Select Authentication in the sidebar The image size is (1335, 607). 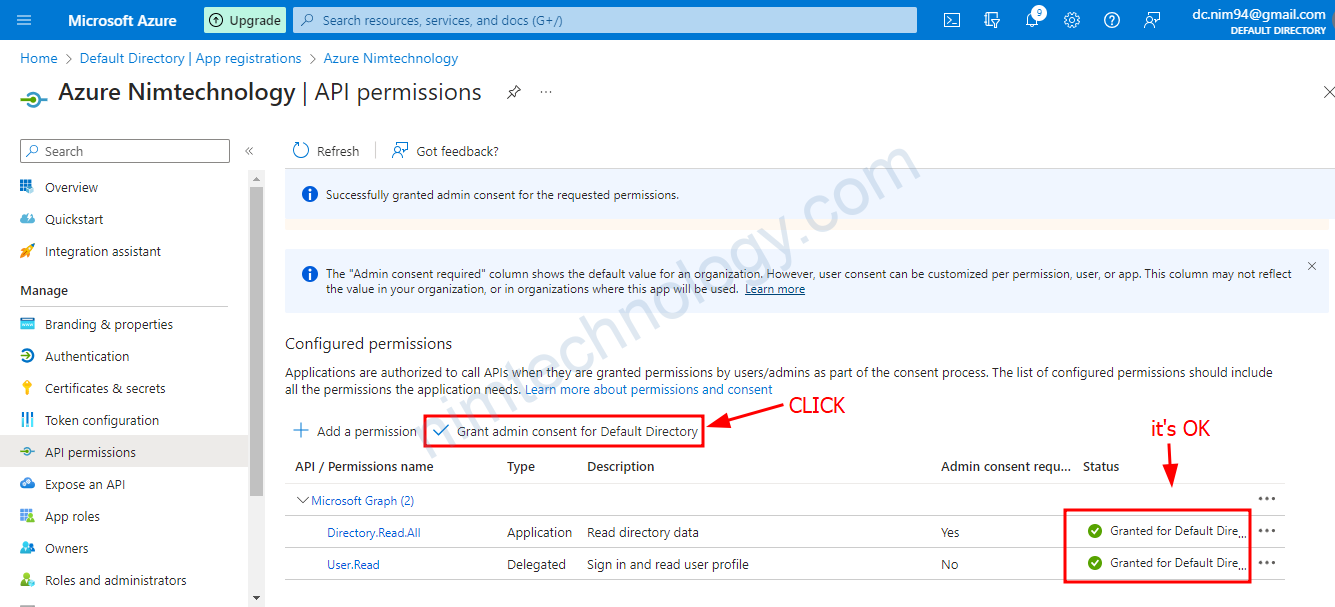point(87,356)
